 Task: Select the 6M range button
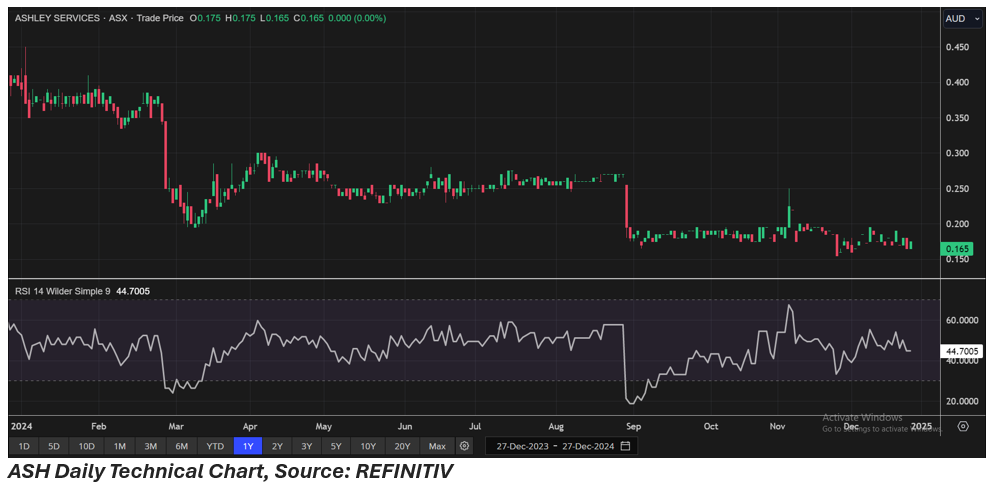(182, 446)
